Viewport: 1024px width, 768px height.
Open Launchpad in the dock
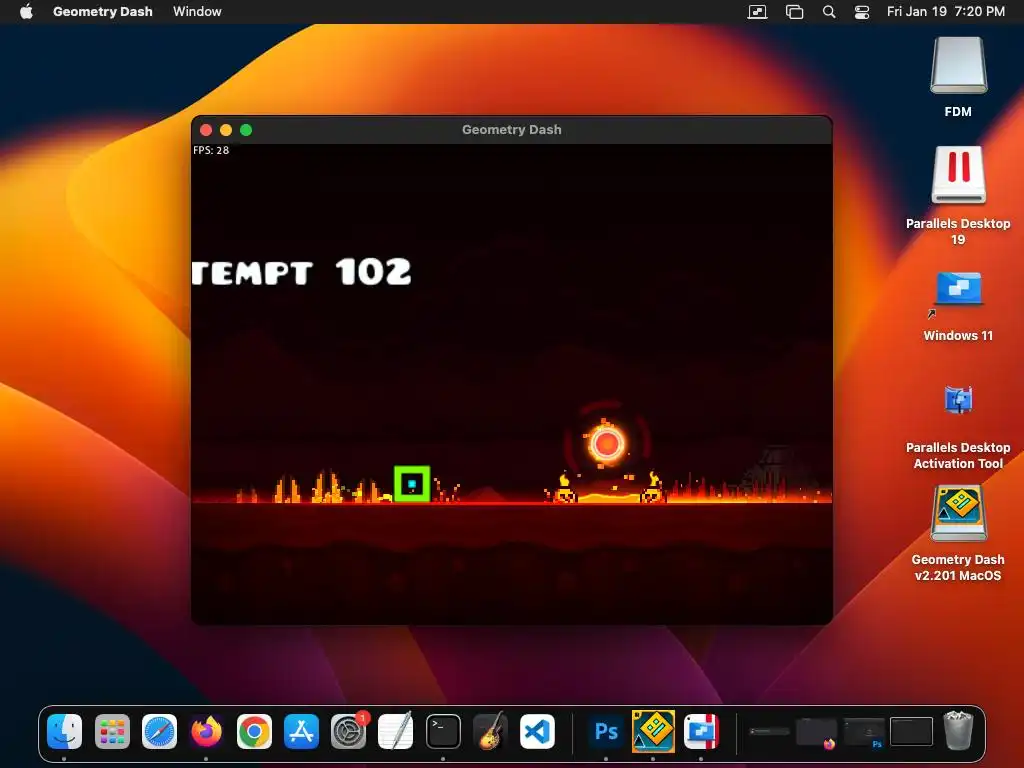click(112, 731)
